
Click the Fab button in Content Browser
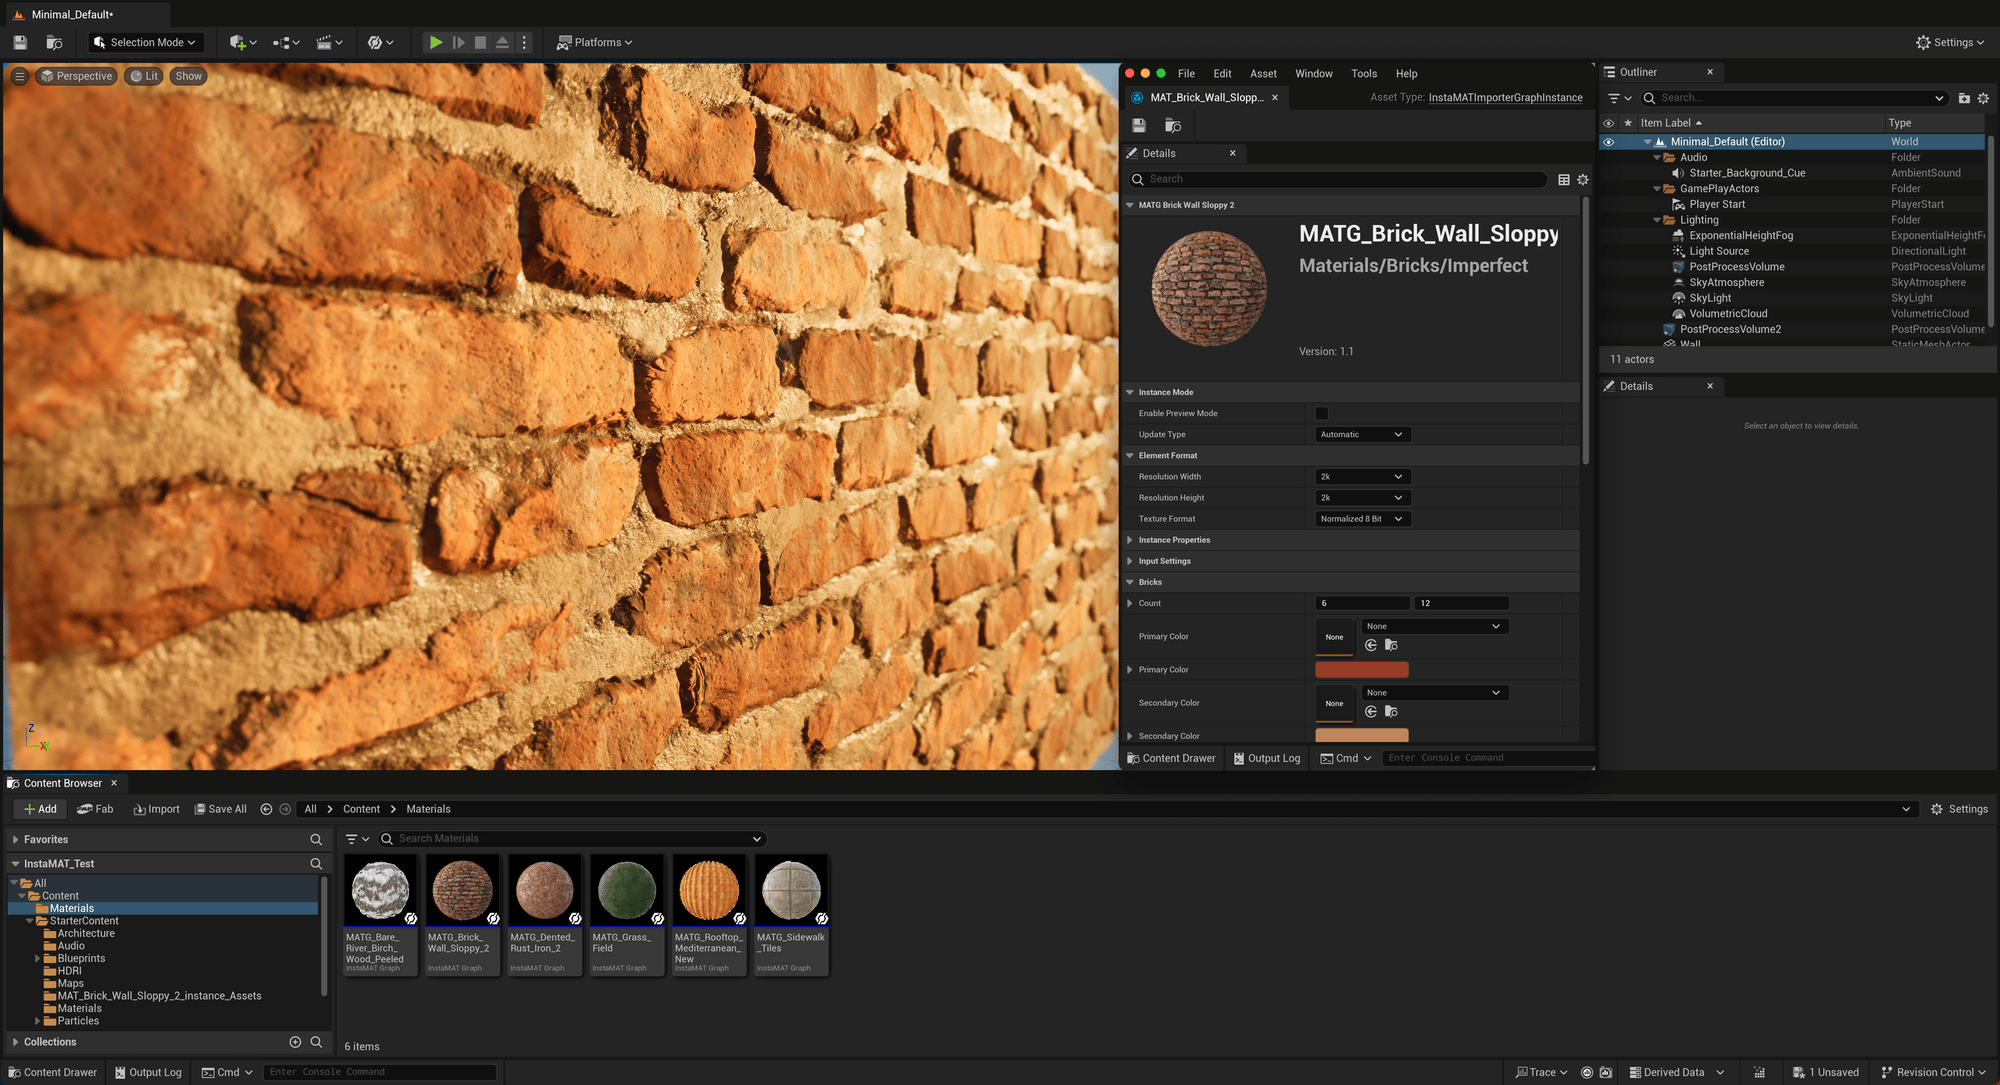point(95,809)
